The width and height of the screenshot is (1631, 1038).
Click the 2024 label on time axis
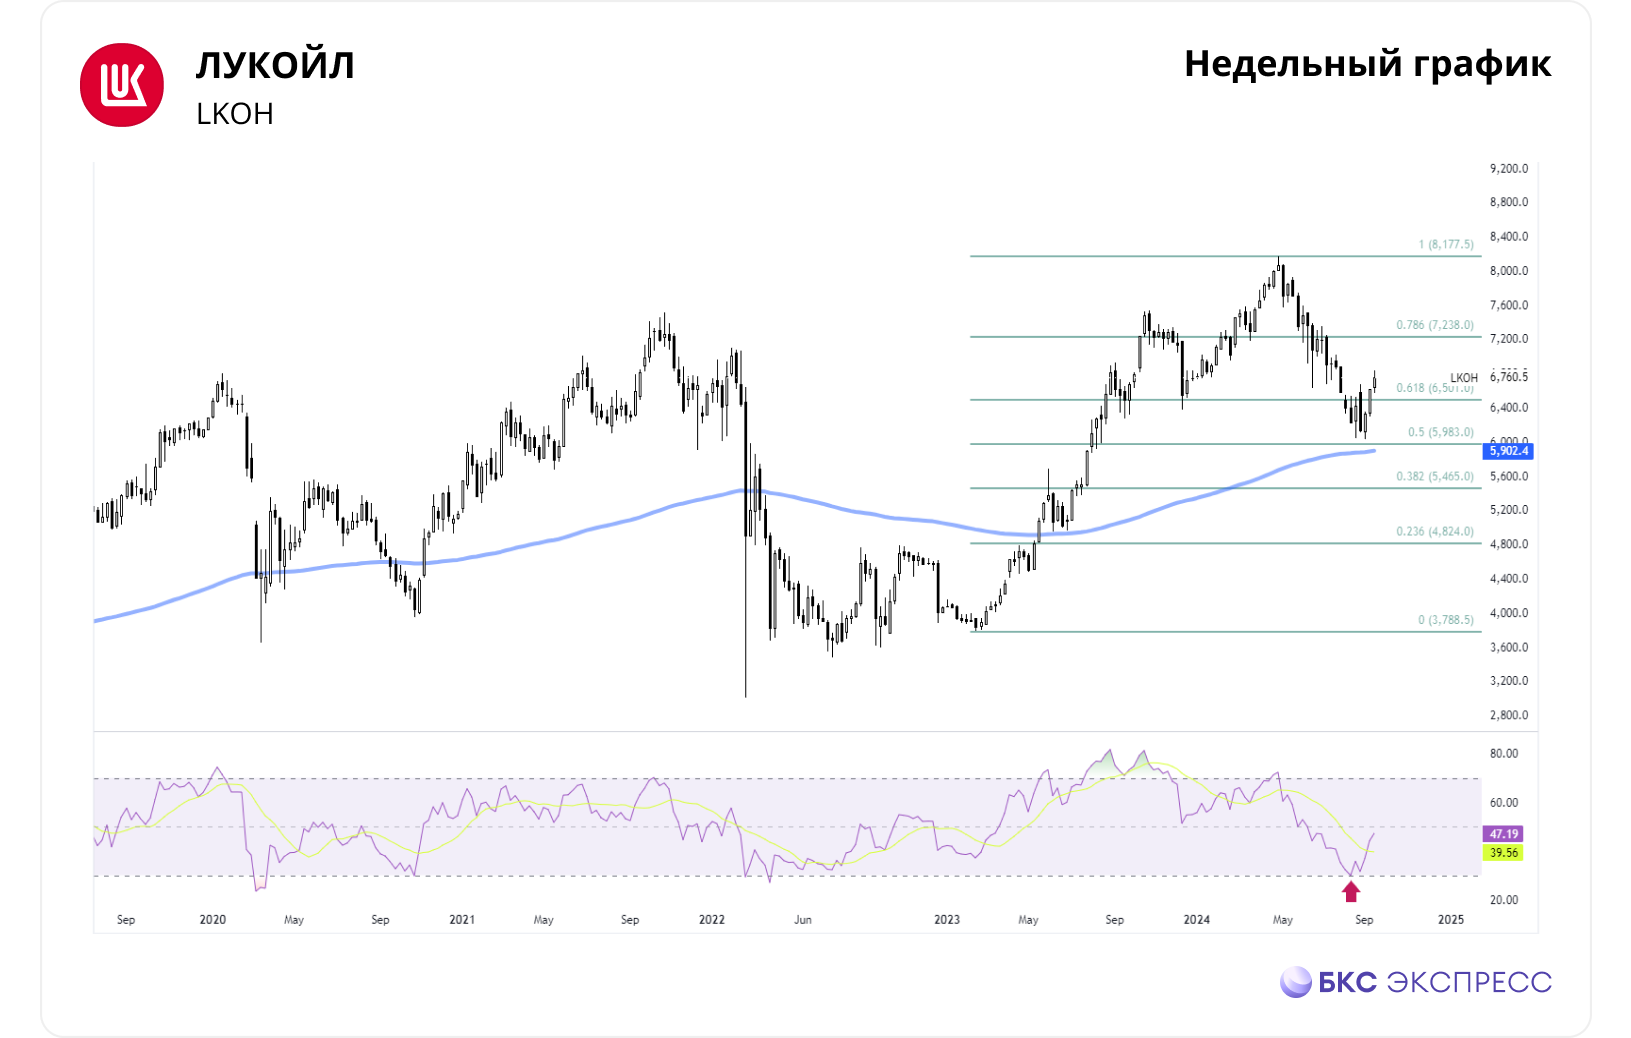pyautogui.click(x=1197, y=920)
